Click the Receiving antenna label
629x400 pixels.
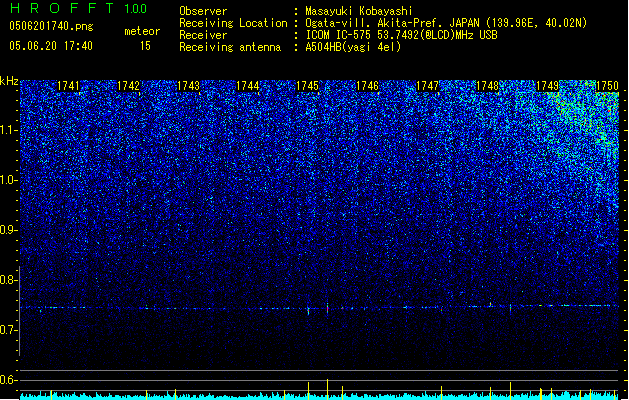point(230,47)
